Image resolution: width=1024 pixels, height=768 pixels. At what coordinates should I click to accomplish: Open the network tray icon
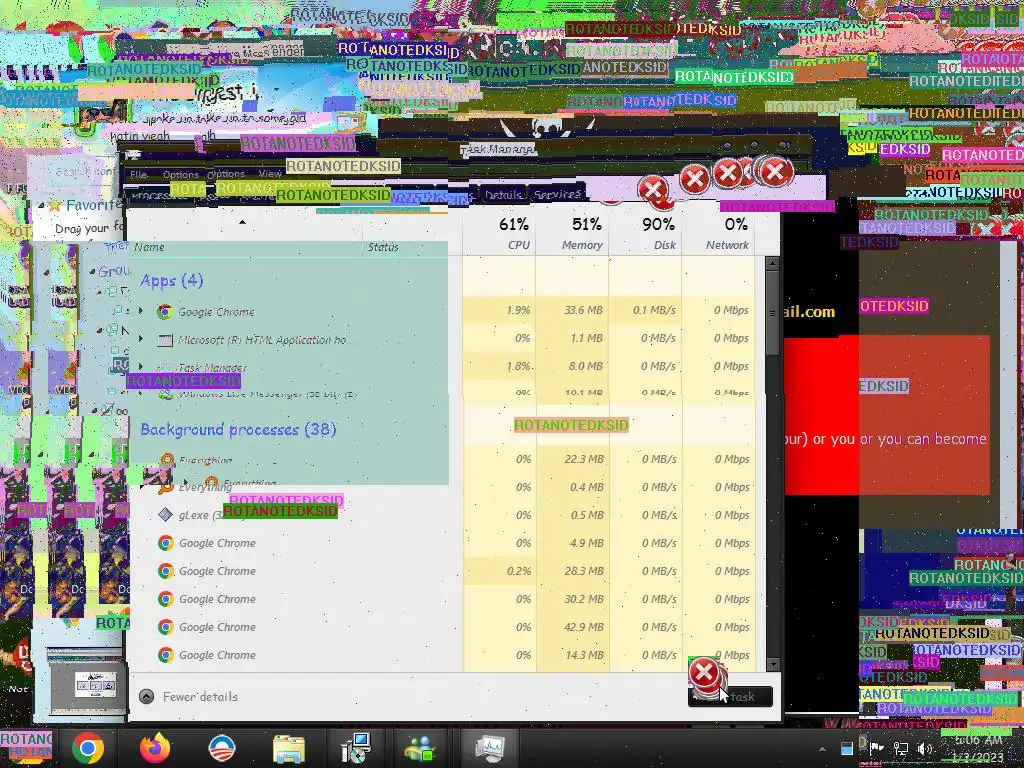coord(901,748)
